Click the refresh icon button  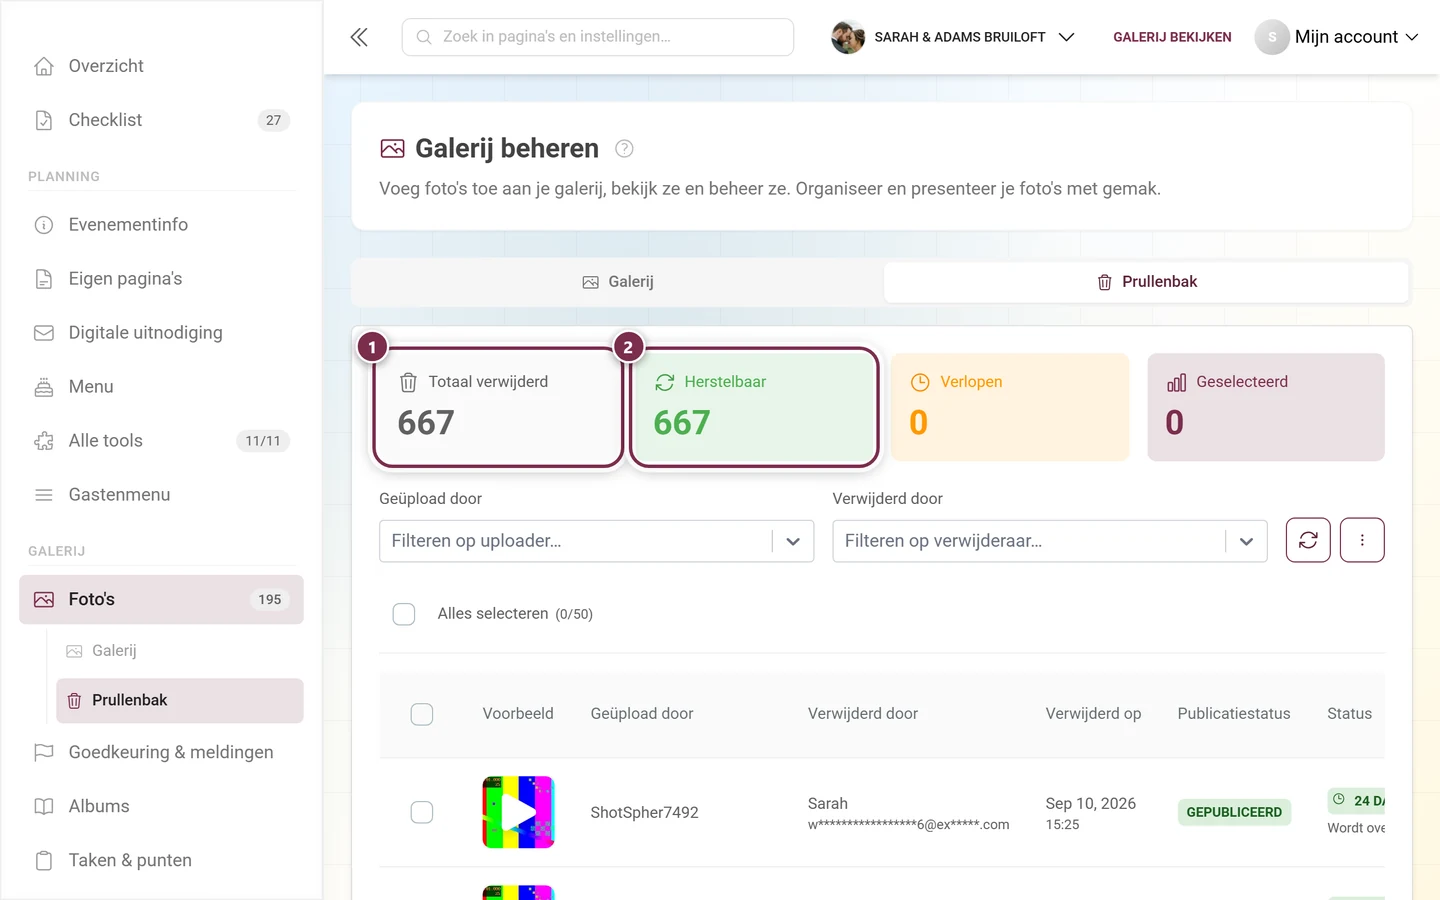point(1308,540)
